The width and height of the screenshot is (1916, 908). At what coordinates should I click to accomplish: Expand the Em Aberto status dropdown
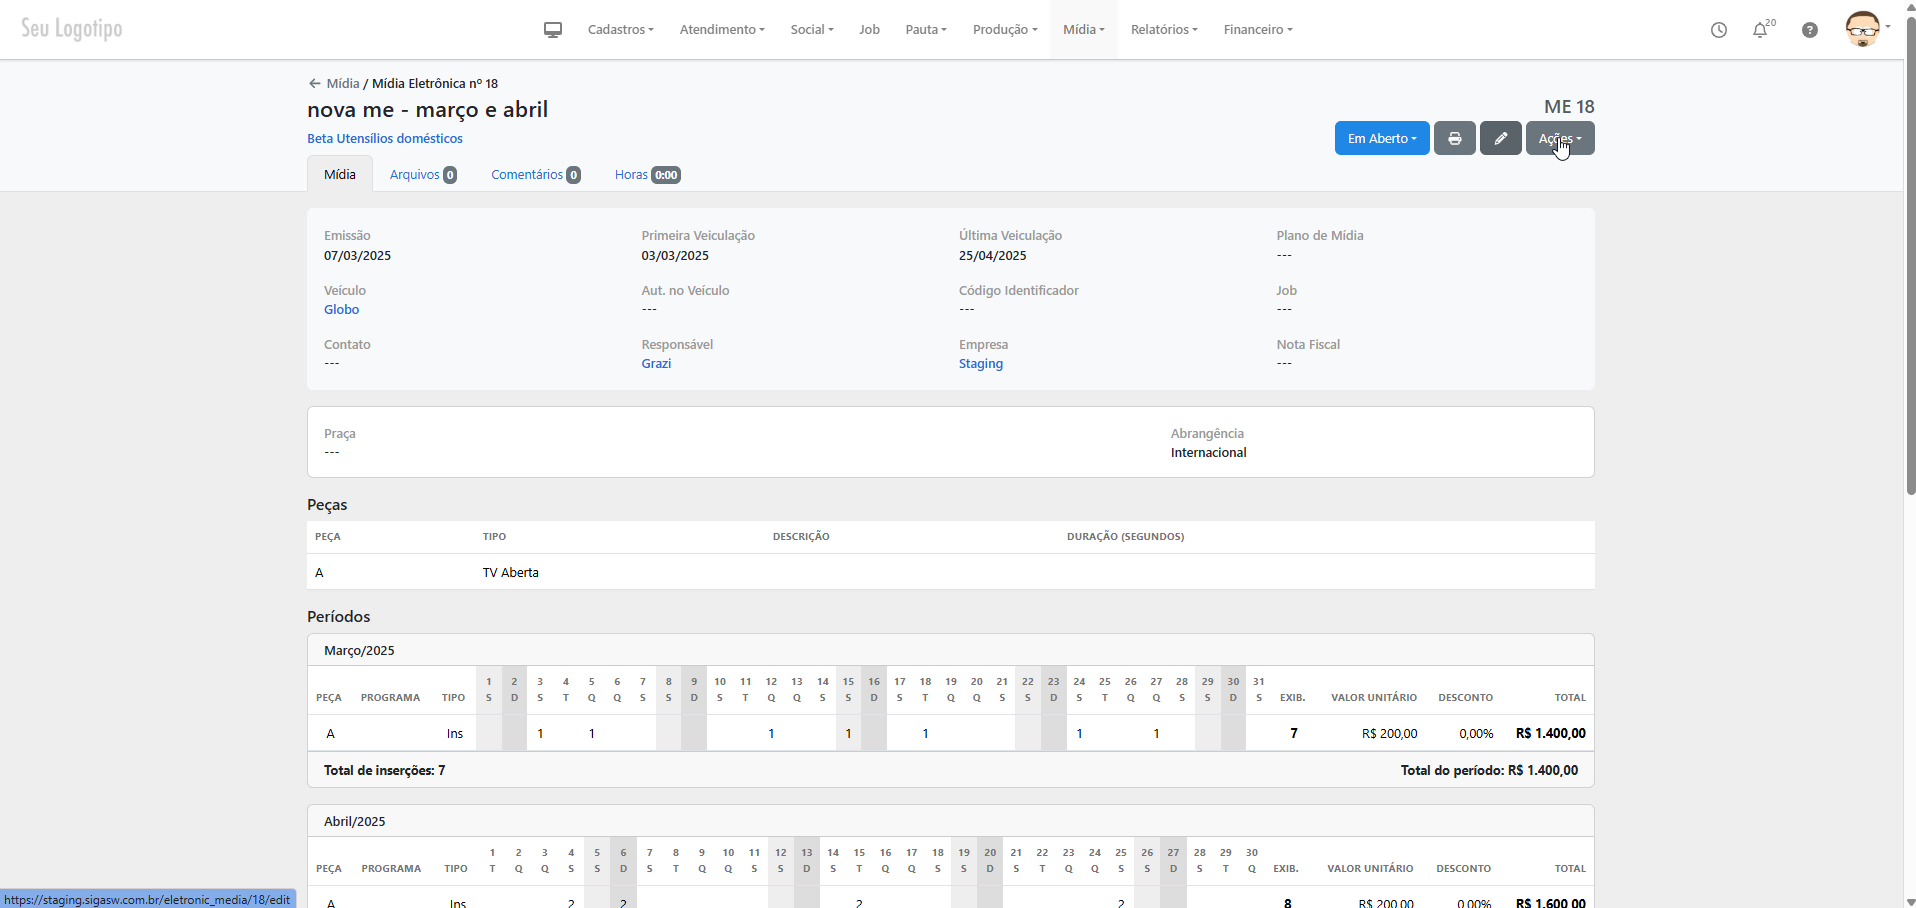click(x=1381, y=139)
